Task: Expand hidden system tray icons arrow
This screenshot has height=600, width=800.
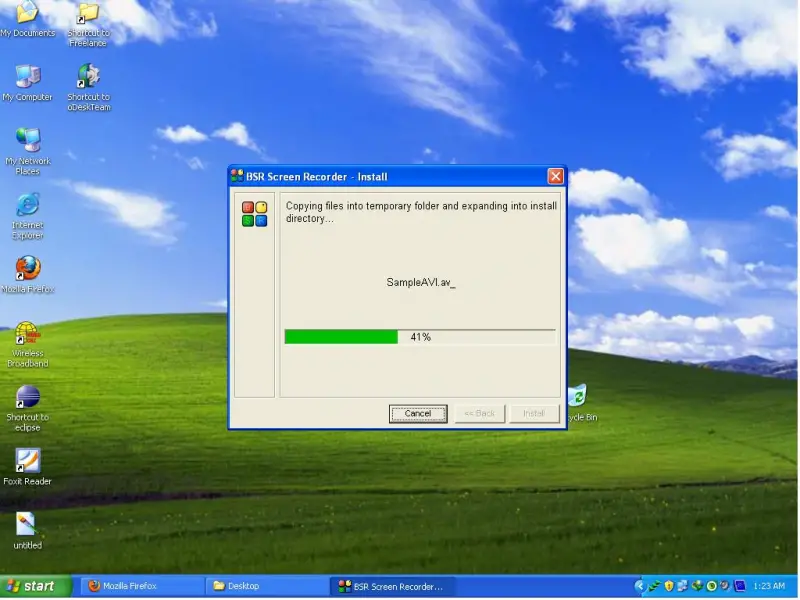Action: coord(639,586)
